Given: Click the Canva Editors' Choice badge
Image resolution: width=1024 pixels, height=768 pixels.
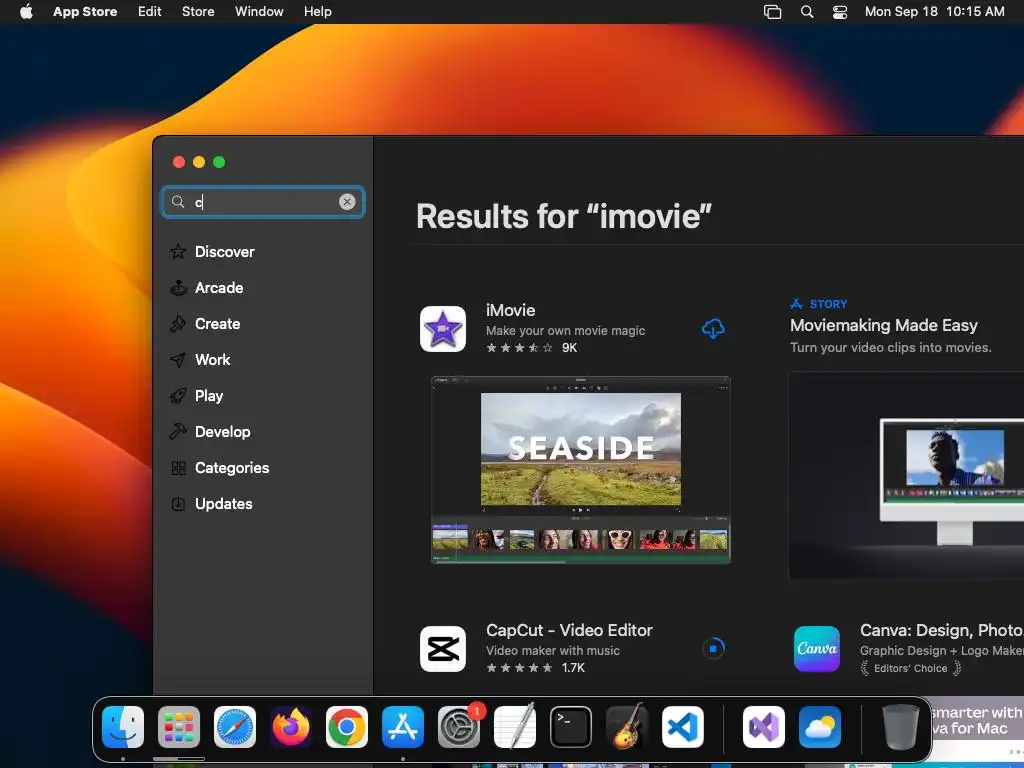Looking at the screenshot, I should (910, 668).
